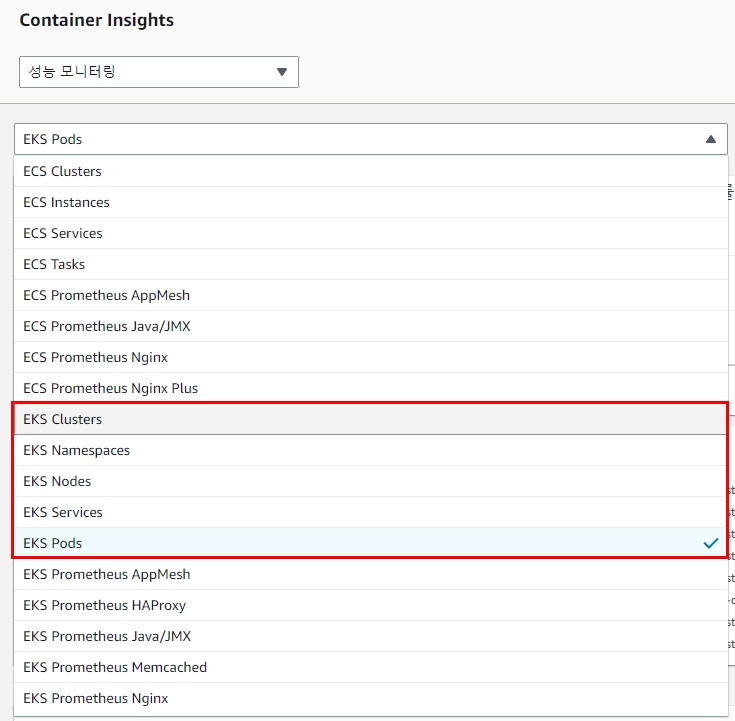Collapse the EKS Pods resource selector
Viewport: 735px width, 721px height.
(371, 139)
